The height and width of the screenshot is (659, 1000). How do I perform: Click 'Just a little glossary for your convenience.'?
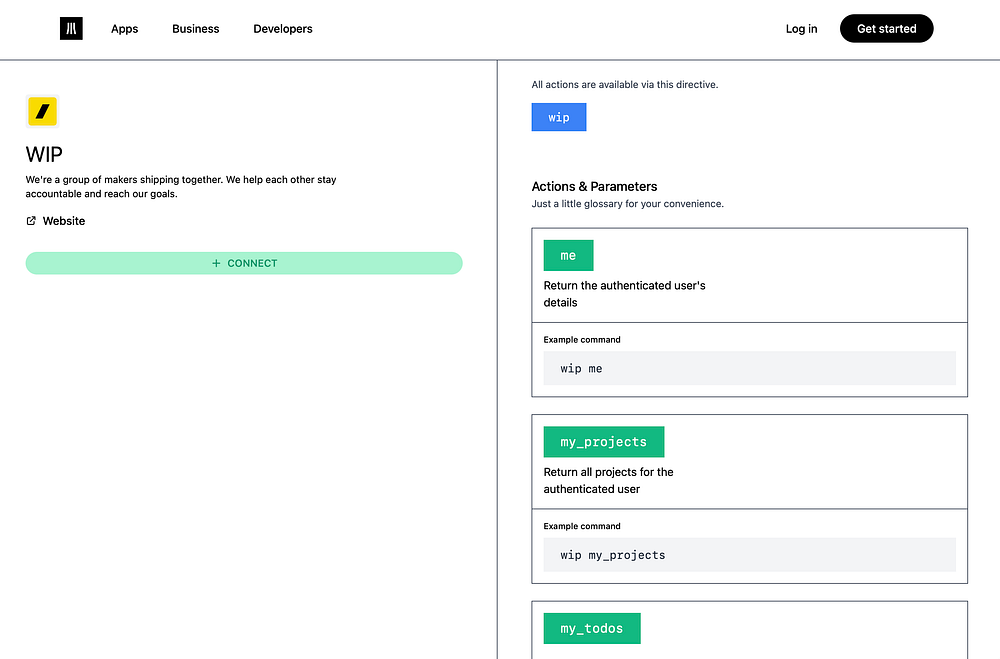[628, 204]
